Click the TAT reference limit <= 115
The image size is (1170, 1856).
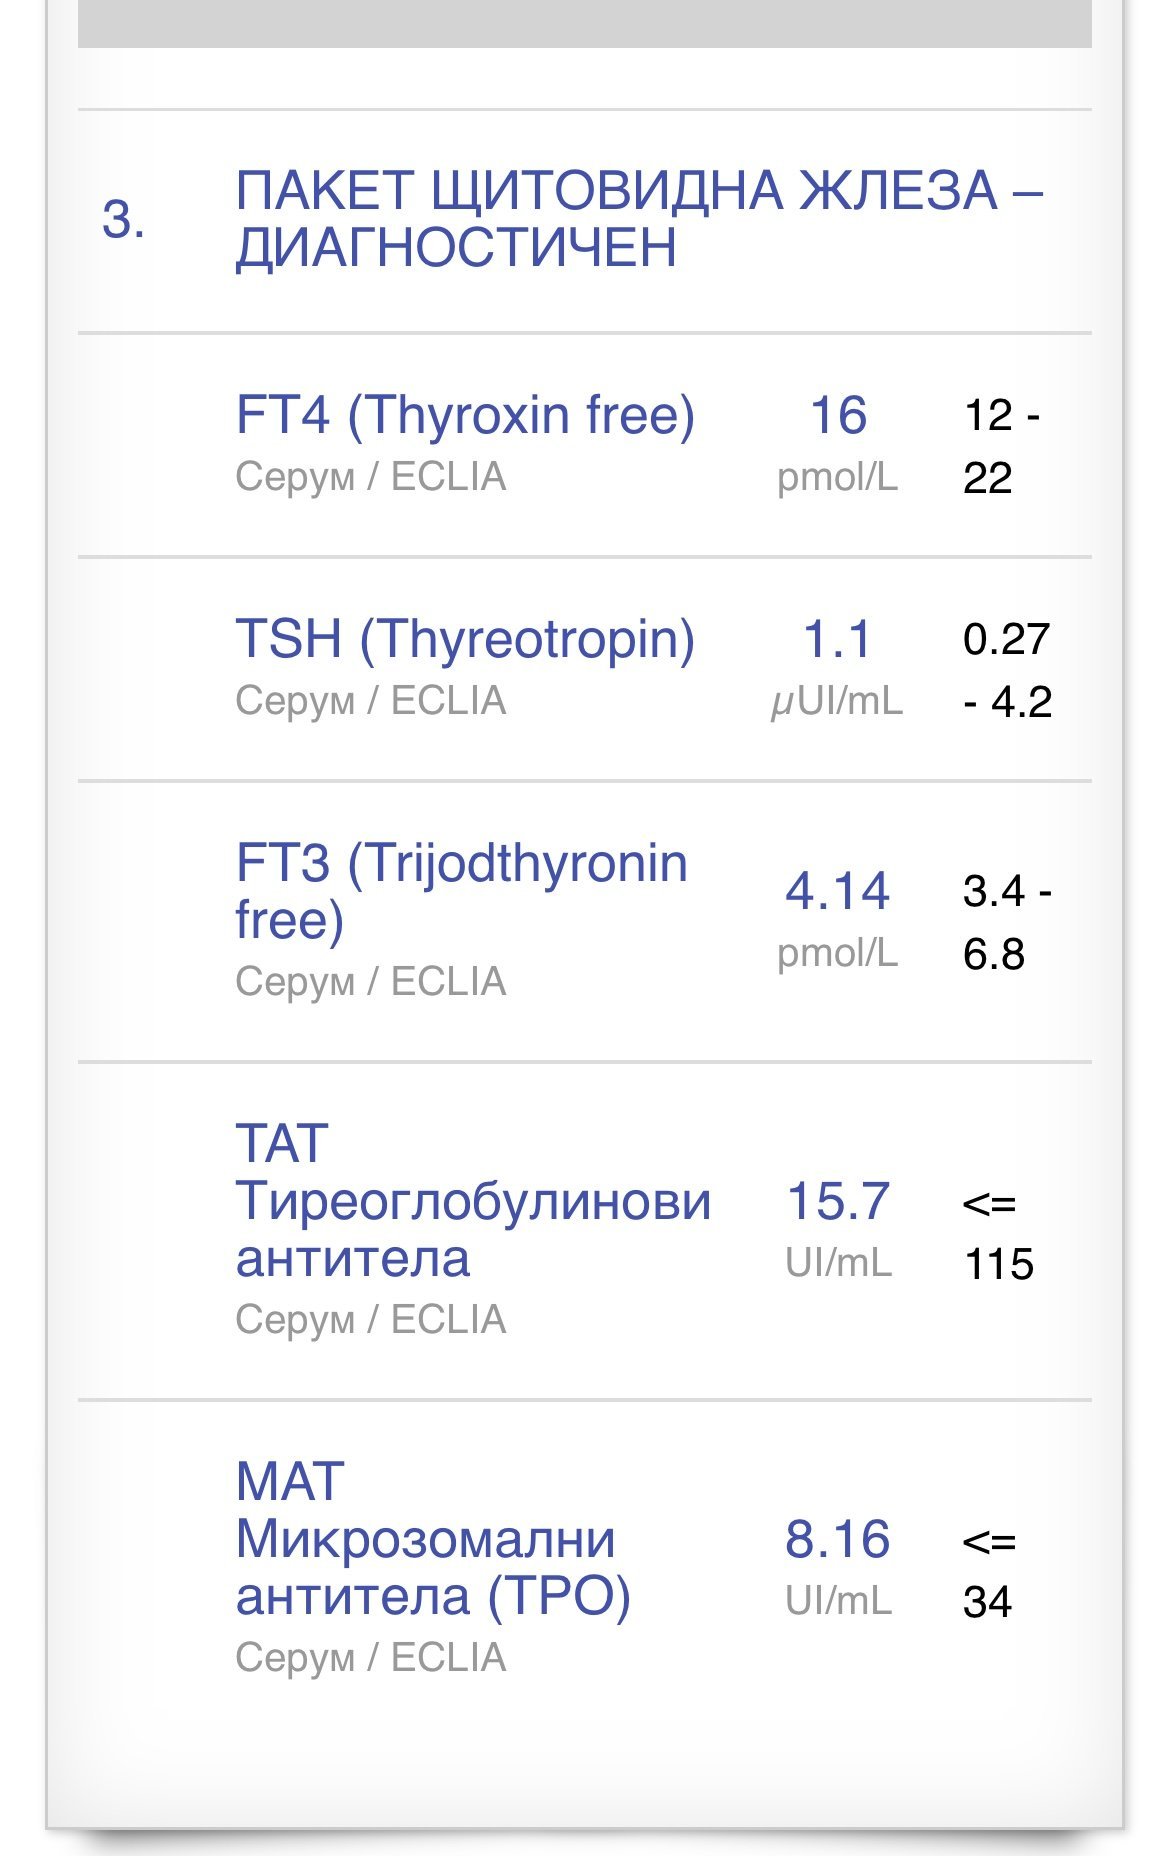pos(997,1233)
